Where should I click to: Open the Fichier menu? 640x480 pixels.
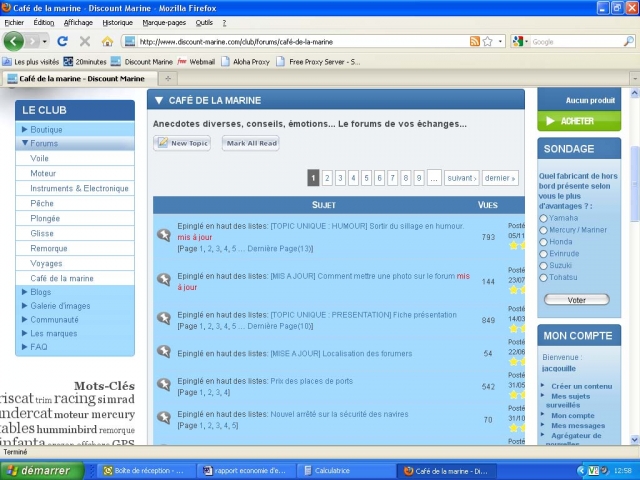[14, 23]
